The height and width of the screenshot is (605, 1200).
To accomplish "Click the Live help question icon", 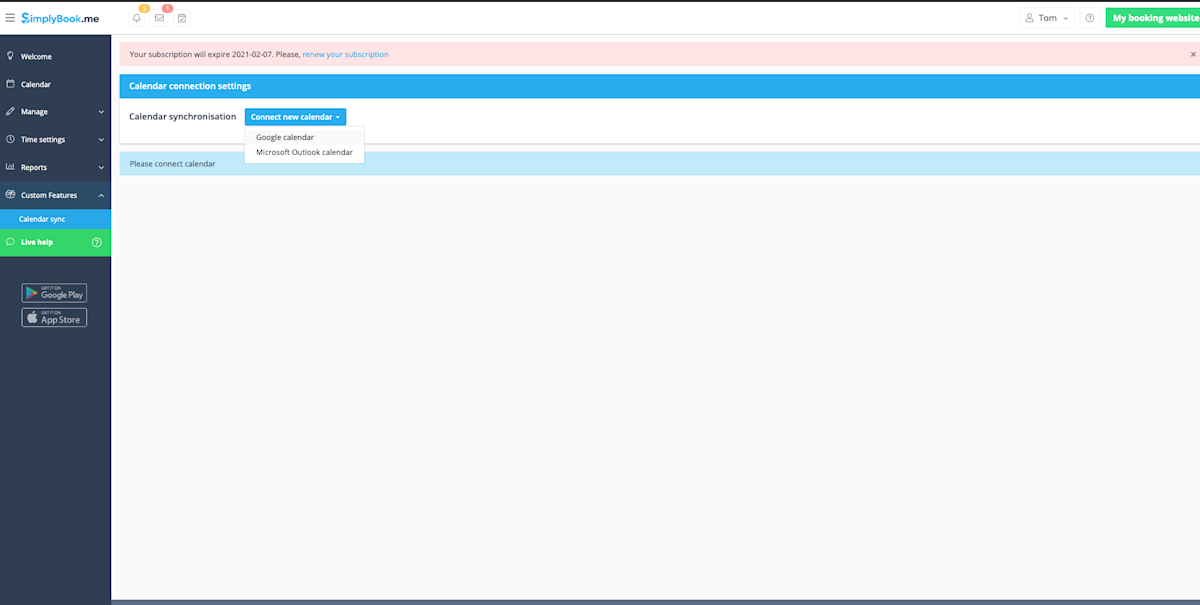I will coord(96,241).
